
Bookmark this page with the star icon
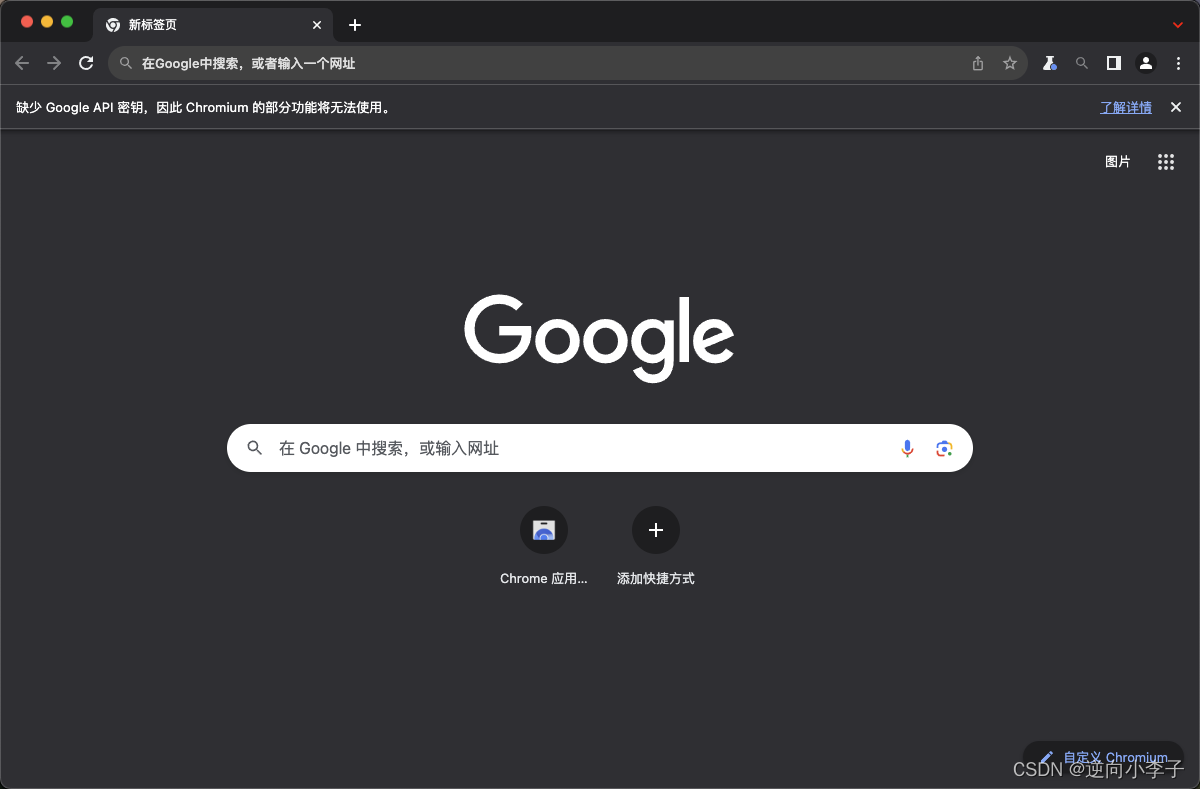point(1010,62)
